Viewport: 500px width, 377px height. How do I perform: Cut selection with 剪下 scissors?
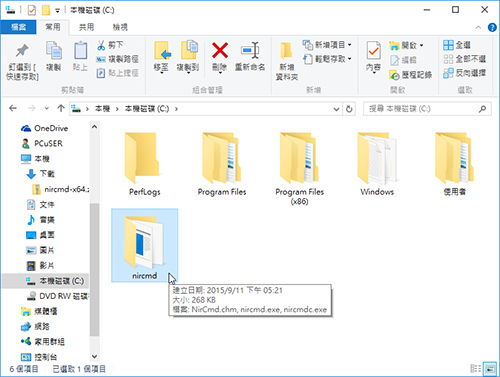point(110,45)
